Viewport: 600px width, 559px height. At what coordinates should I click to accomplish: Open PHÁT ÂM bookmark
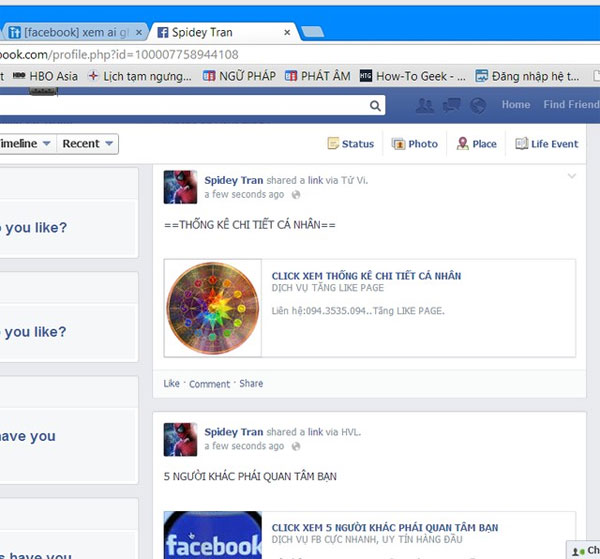(318, 76)
